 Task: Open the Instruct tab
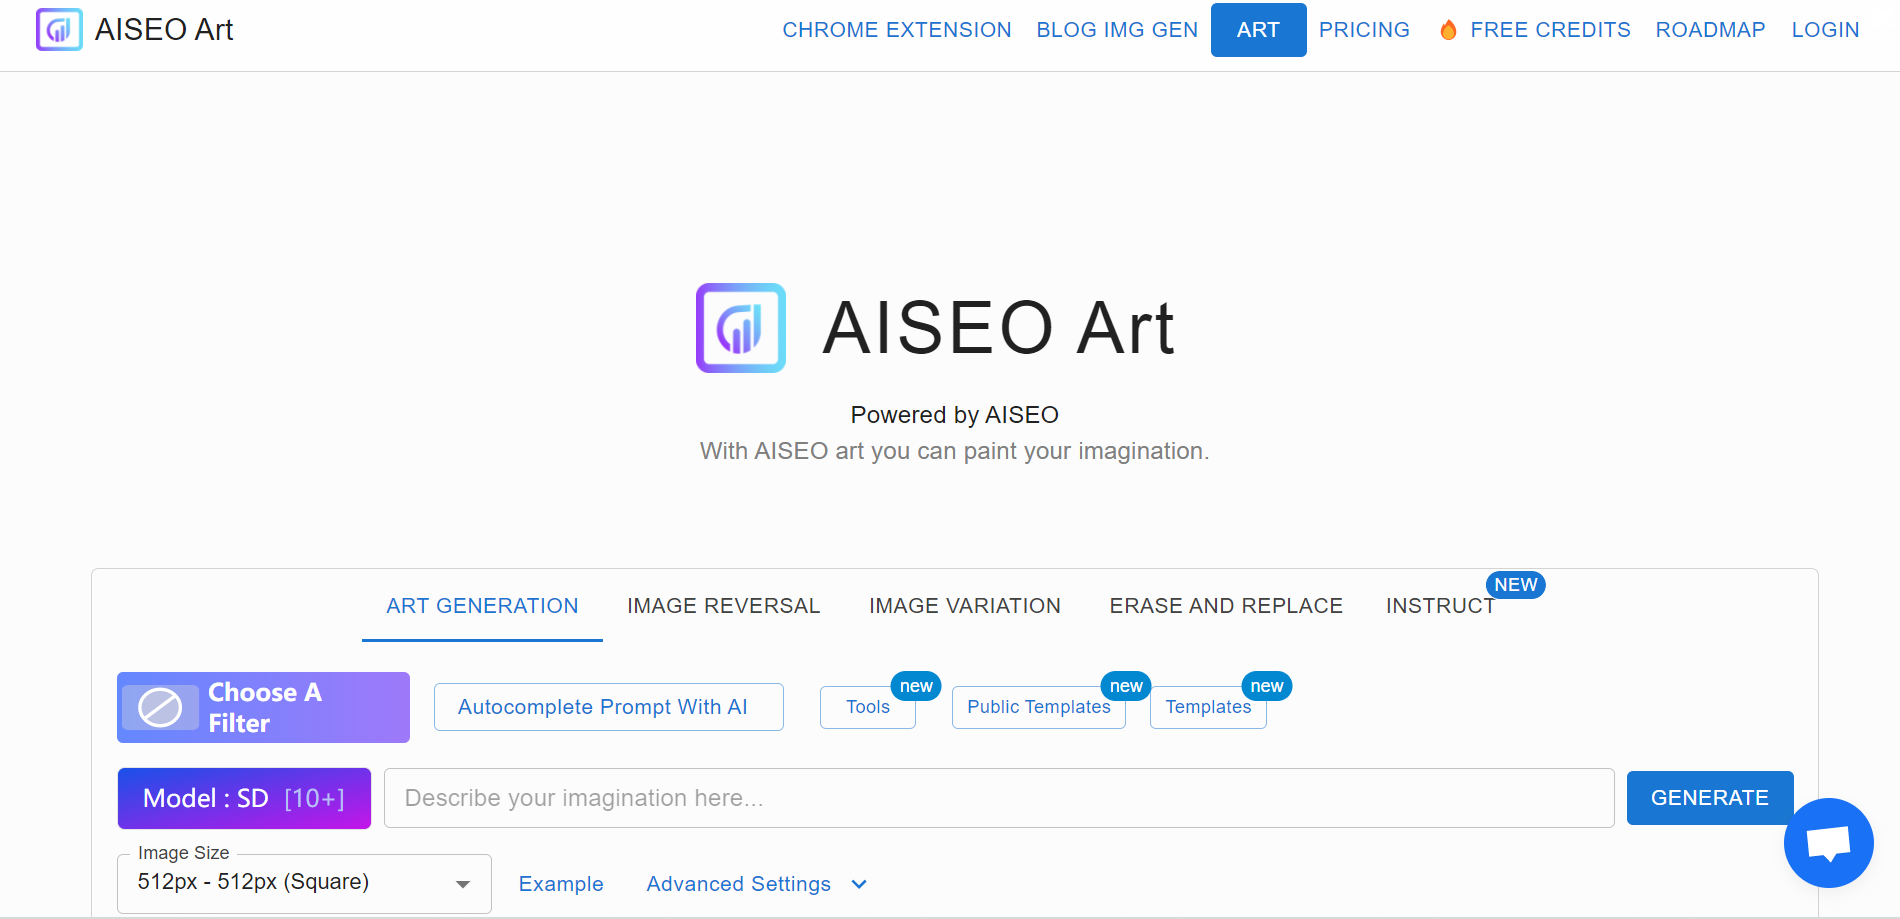coord(1440,606)
